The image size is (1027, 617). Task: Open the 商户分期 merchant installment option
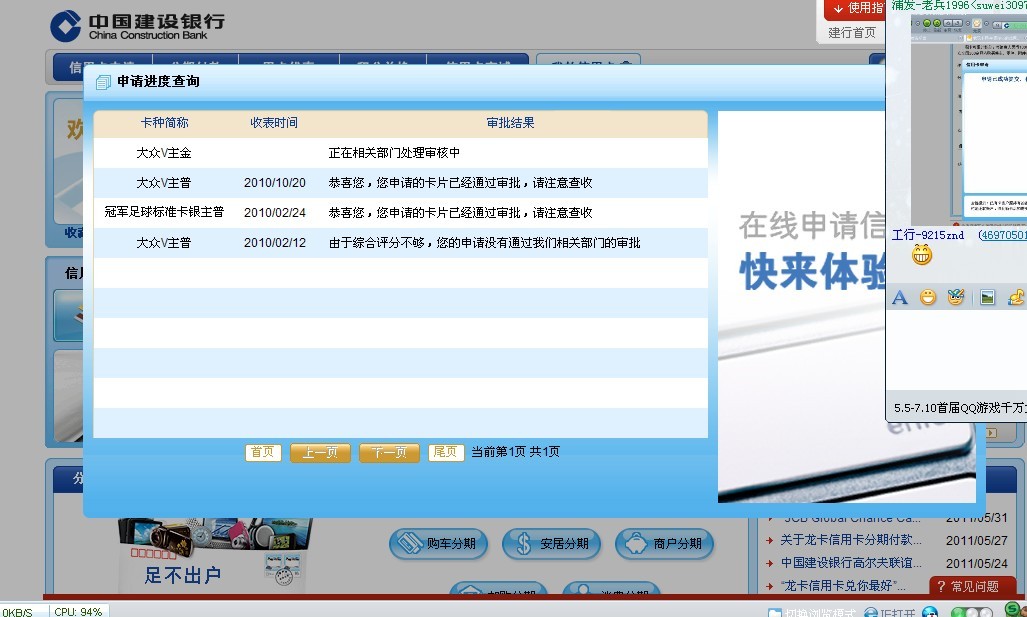click(x=664, y=544)
